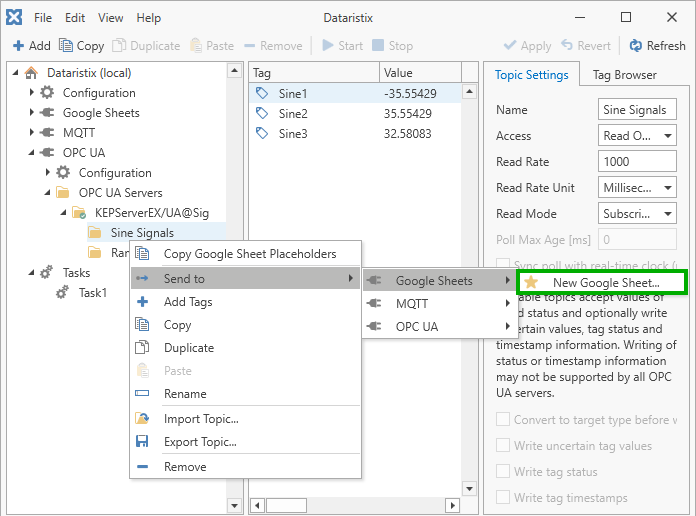
Task: Select the Sine Signals tree item
Action: click(156, 233)
